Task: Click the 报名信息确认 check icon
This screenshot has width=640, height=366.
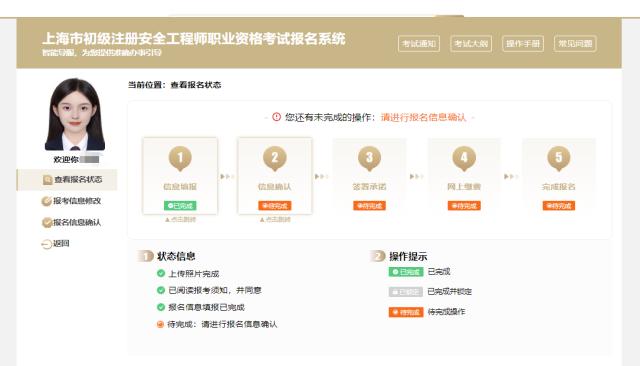Action: [47, 222]
